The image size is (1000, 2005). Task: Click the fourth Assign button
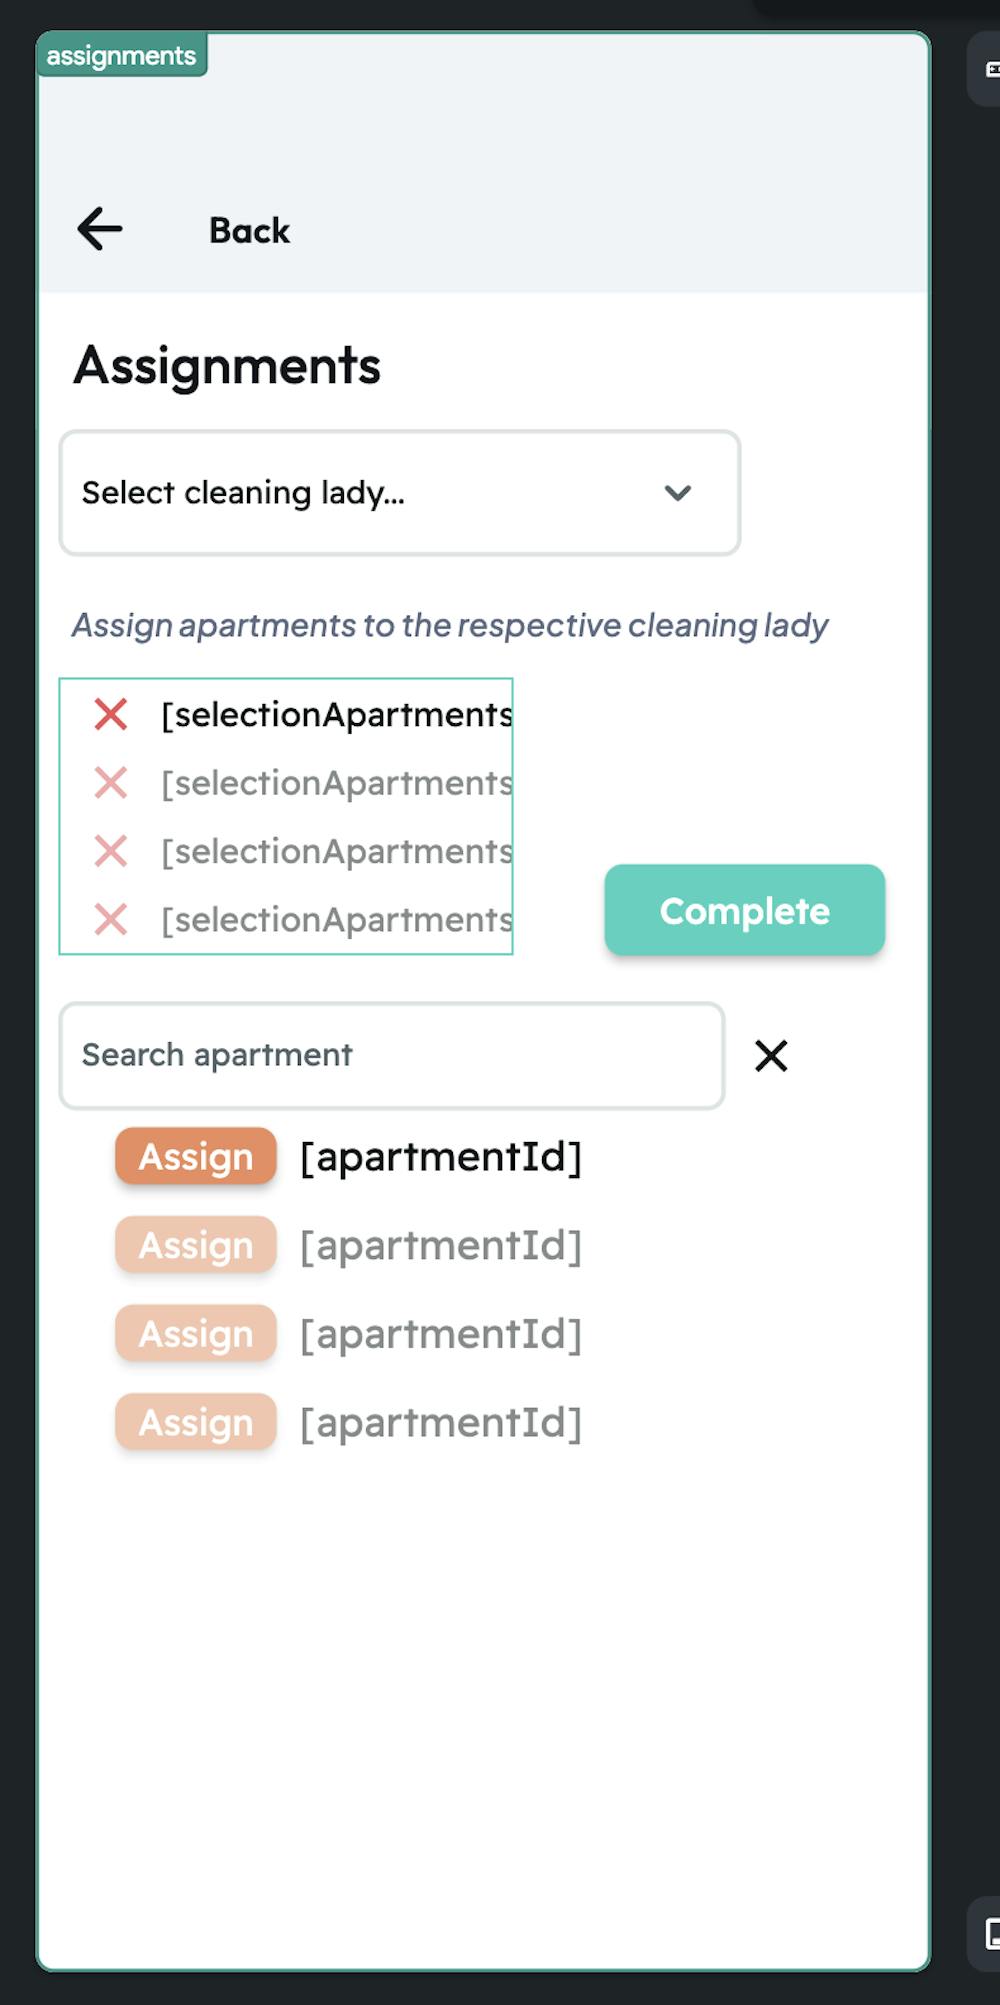pos(196,1422)
